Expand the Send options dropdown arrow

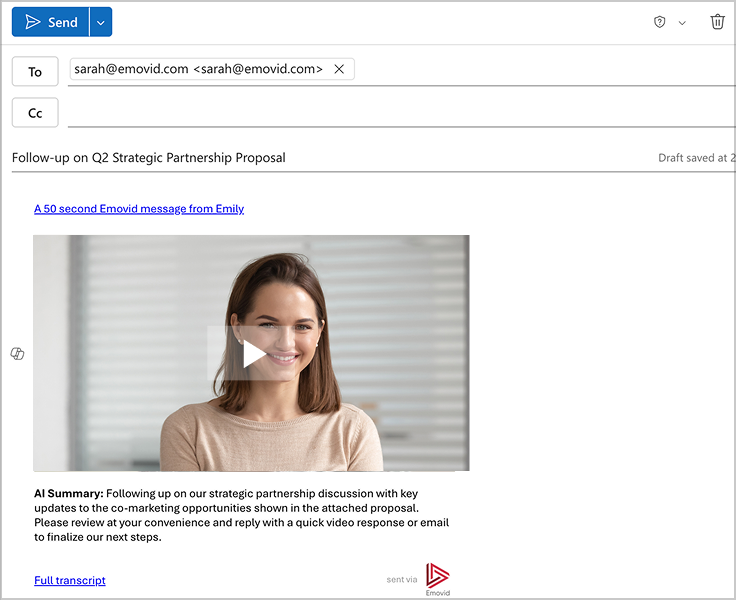pyautogui.click(x=101, y=22)
